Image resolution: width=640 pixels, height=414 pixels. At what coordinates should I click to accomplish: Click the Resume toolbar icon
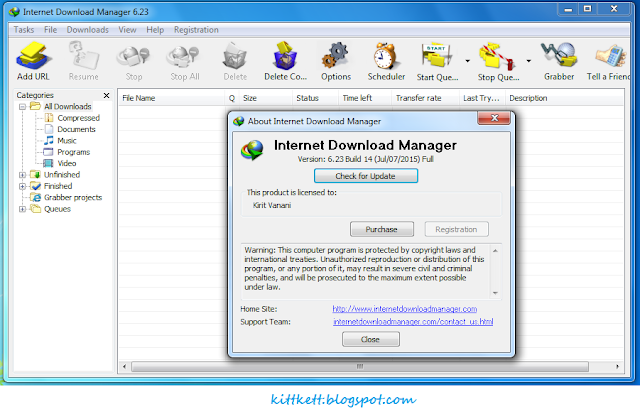[84, 56]
